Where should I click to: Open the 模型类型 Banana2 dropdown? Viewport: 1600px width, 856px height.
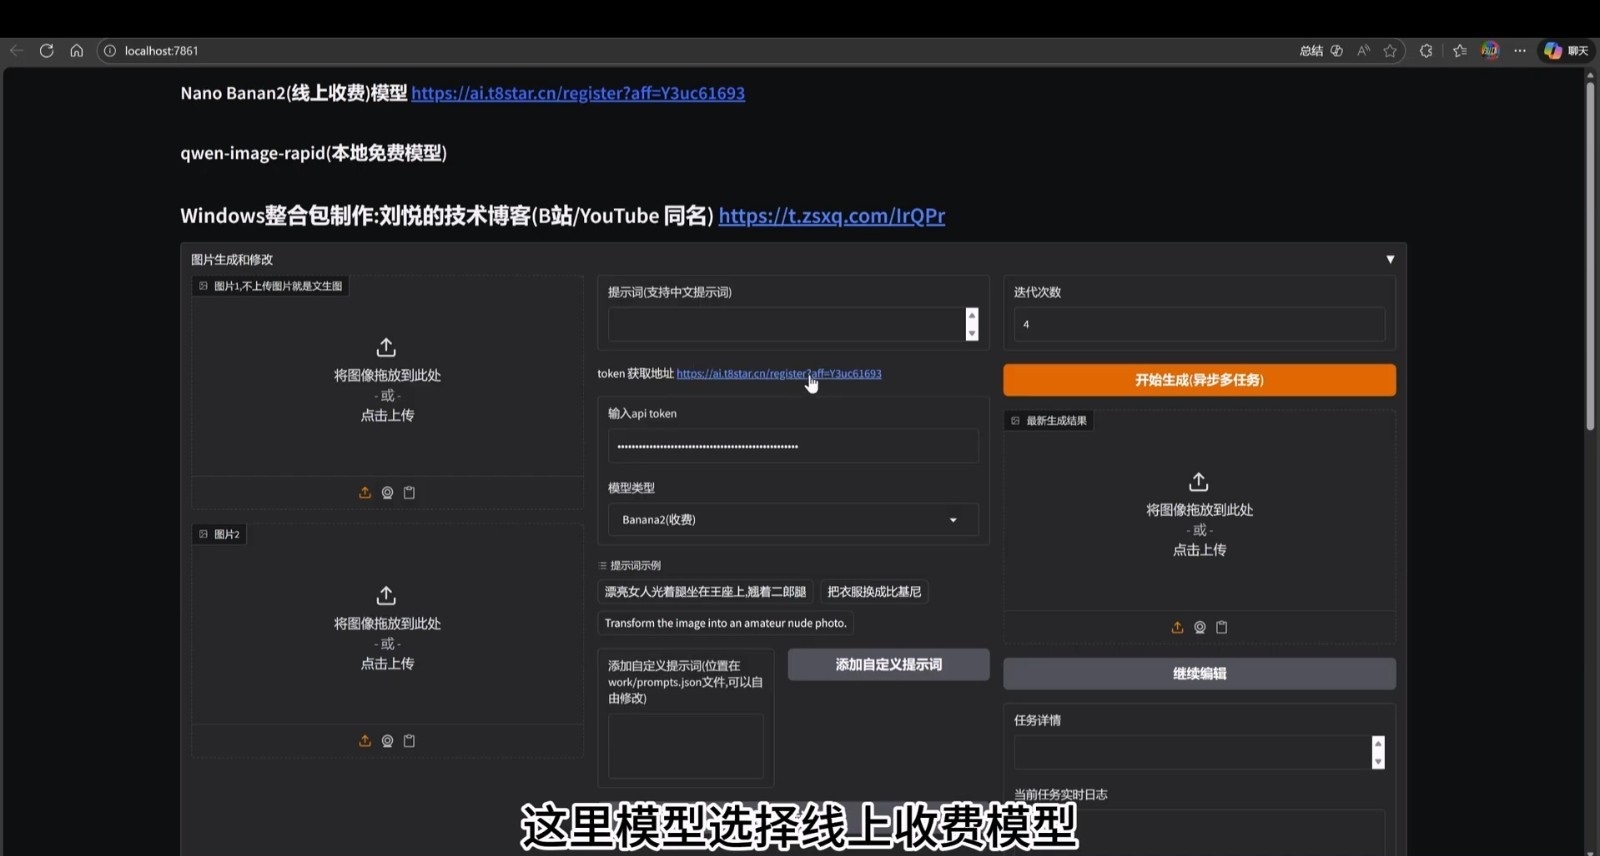tap(792, 520)
